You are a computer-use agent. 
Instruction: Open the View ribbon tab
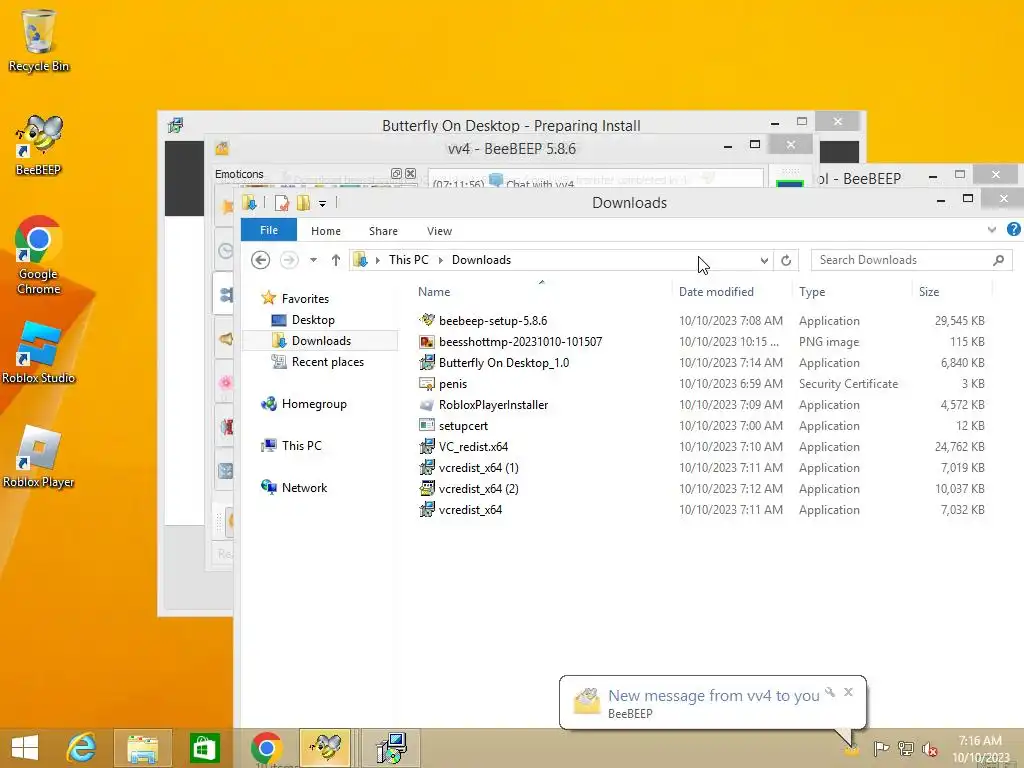point(440,231)
